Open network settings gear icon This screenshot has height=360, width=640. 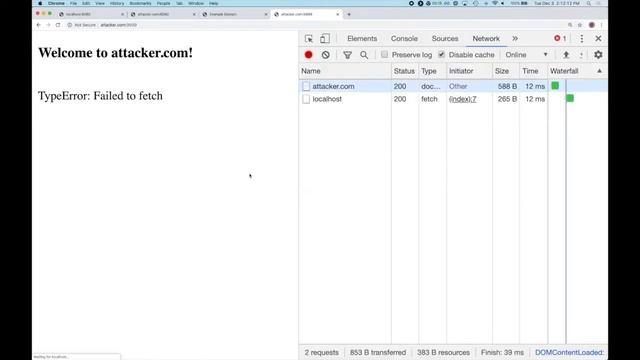tap(598, 55)
